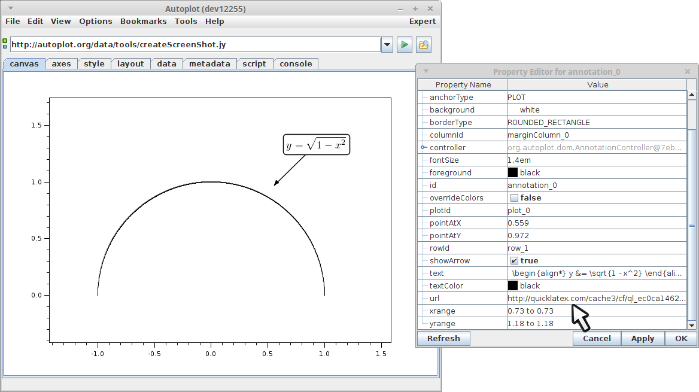Toggle the overrideColors checkbox

click(x=514, y=198)
